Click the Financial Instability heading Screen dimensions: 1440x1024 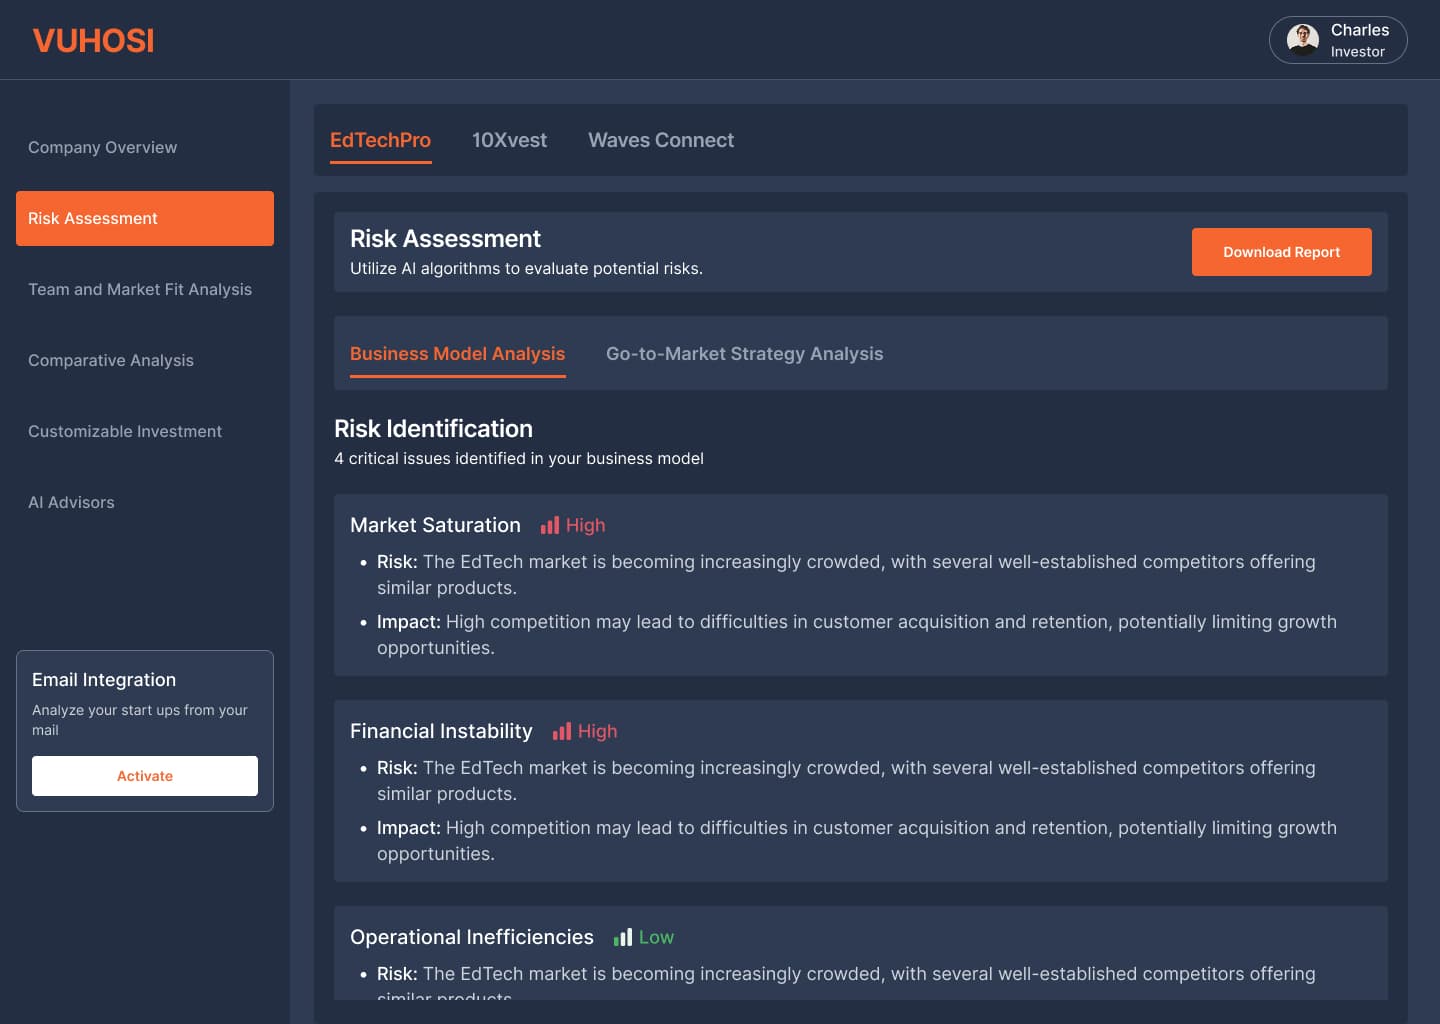[441, 731]
